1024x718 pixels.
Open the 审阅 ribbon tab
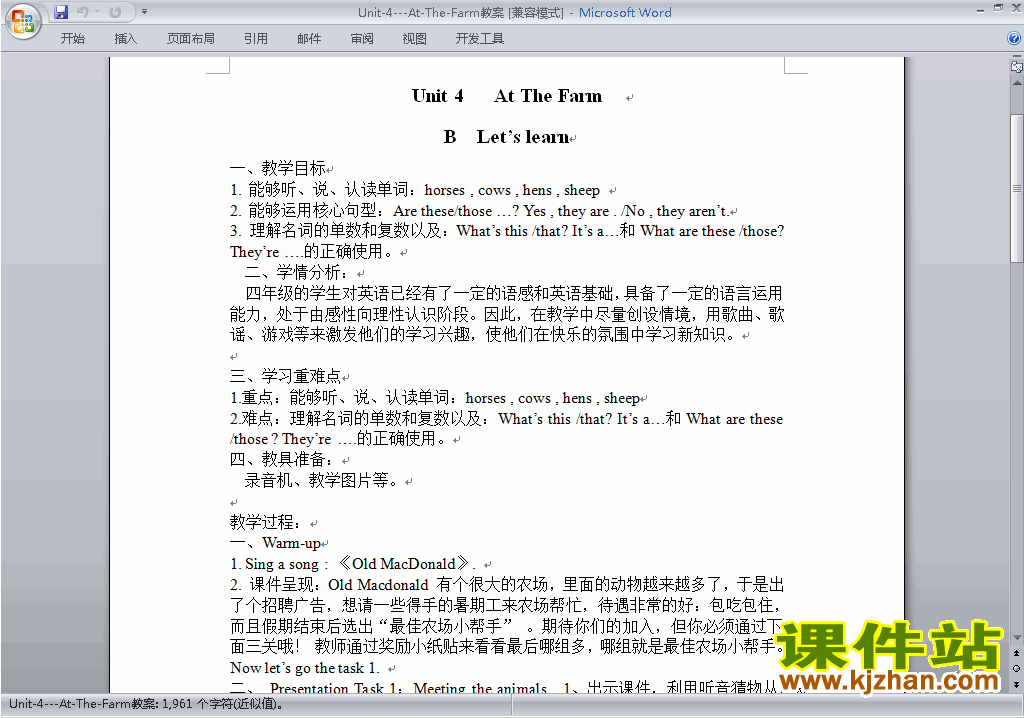[x=362, y=39]
